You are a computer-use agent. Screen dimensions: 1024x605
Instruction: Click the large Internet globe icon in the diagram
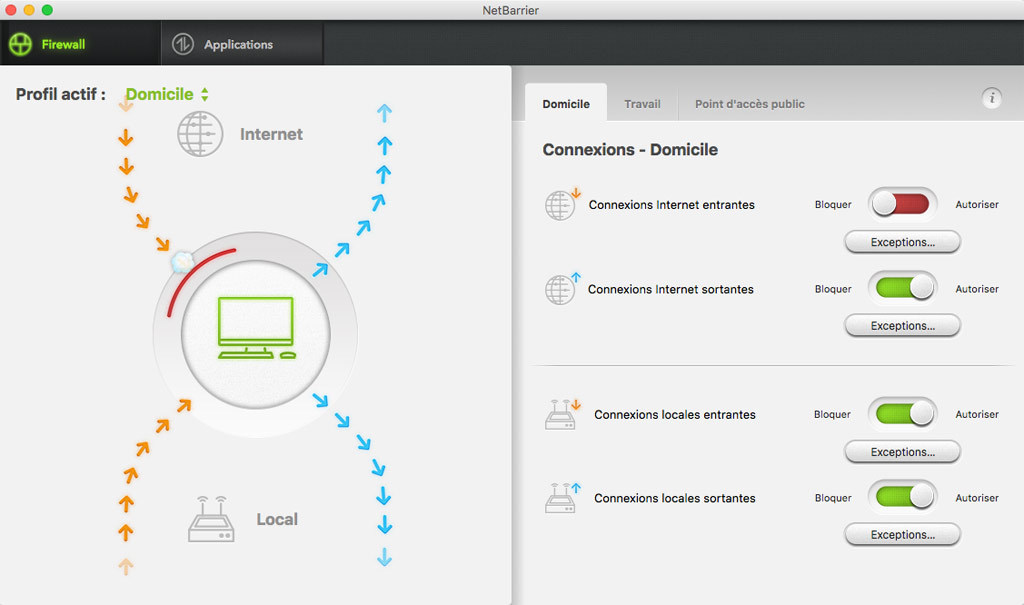click(x=200, y=134)
